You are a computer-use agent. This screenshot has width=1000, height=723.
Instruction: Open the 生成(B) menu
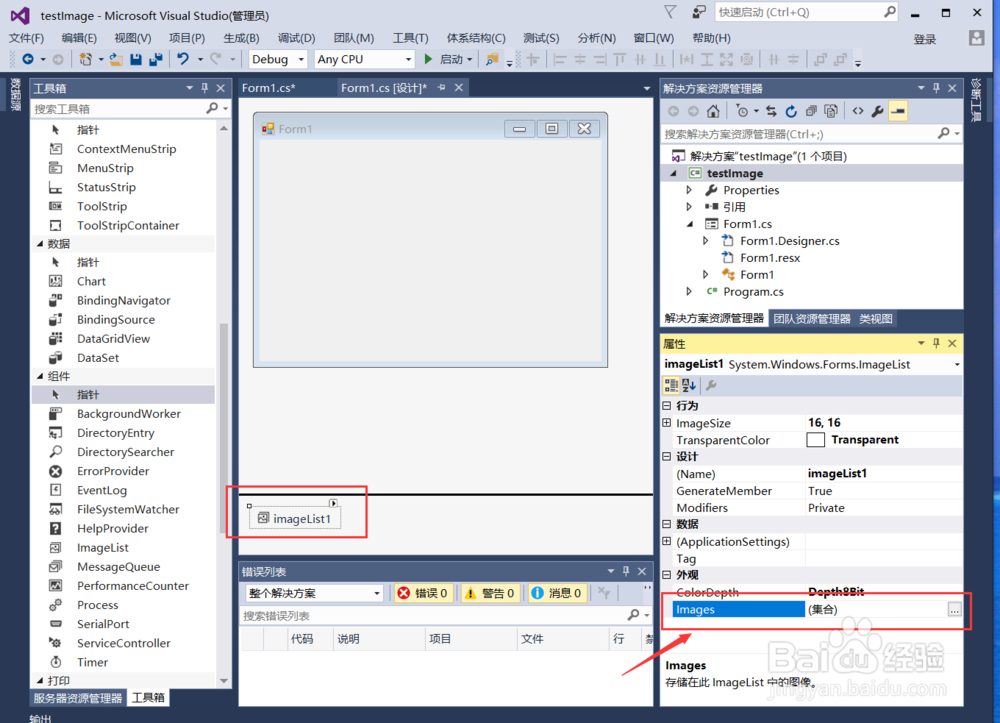click(242, 38)
